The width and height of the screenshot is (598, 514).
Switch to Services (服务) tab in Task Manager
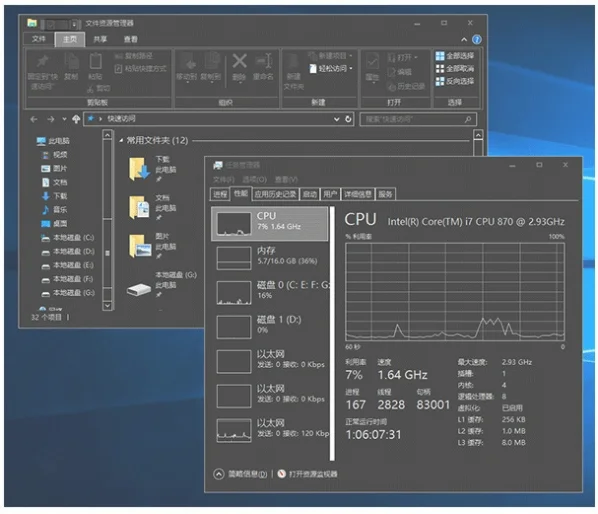coord(385,194)
